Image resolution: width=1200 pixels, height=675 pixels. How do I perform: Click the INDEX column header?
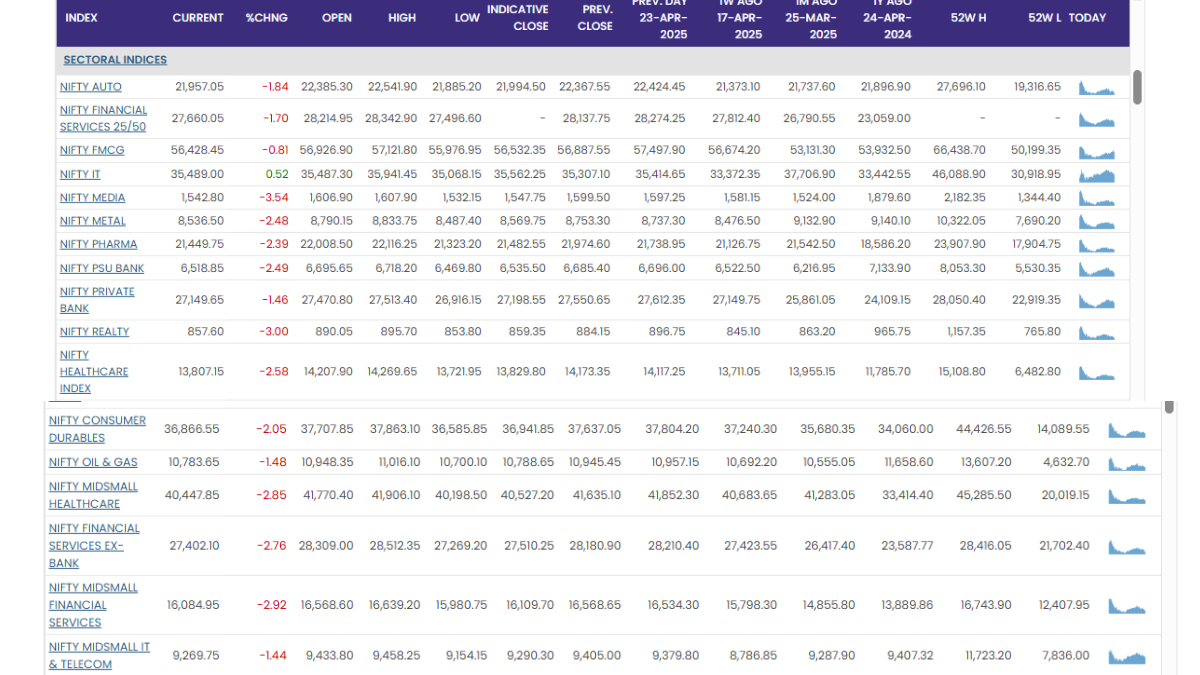pos(81,18)
